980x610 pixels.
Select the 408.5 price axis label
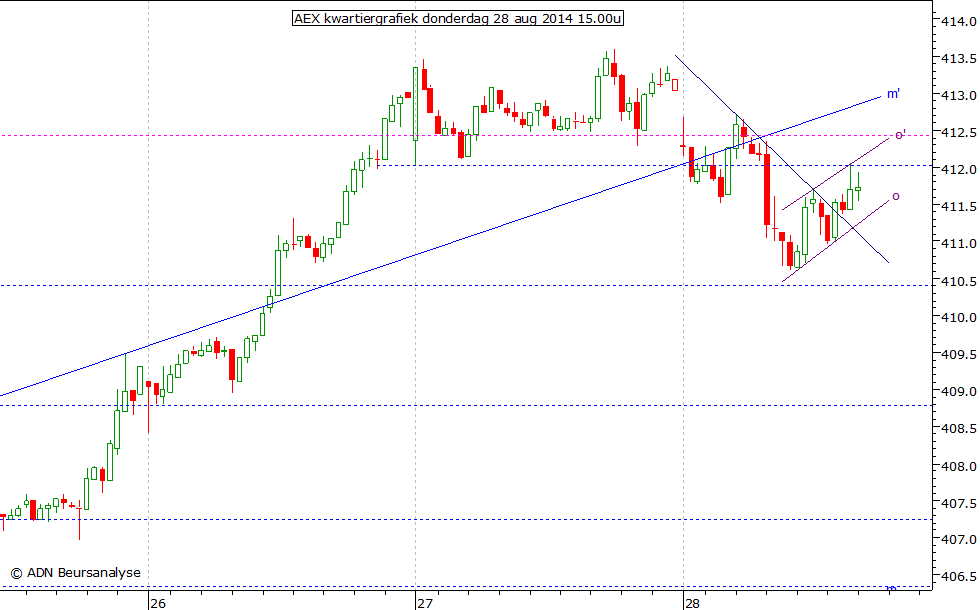959,429
